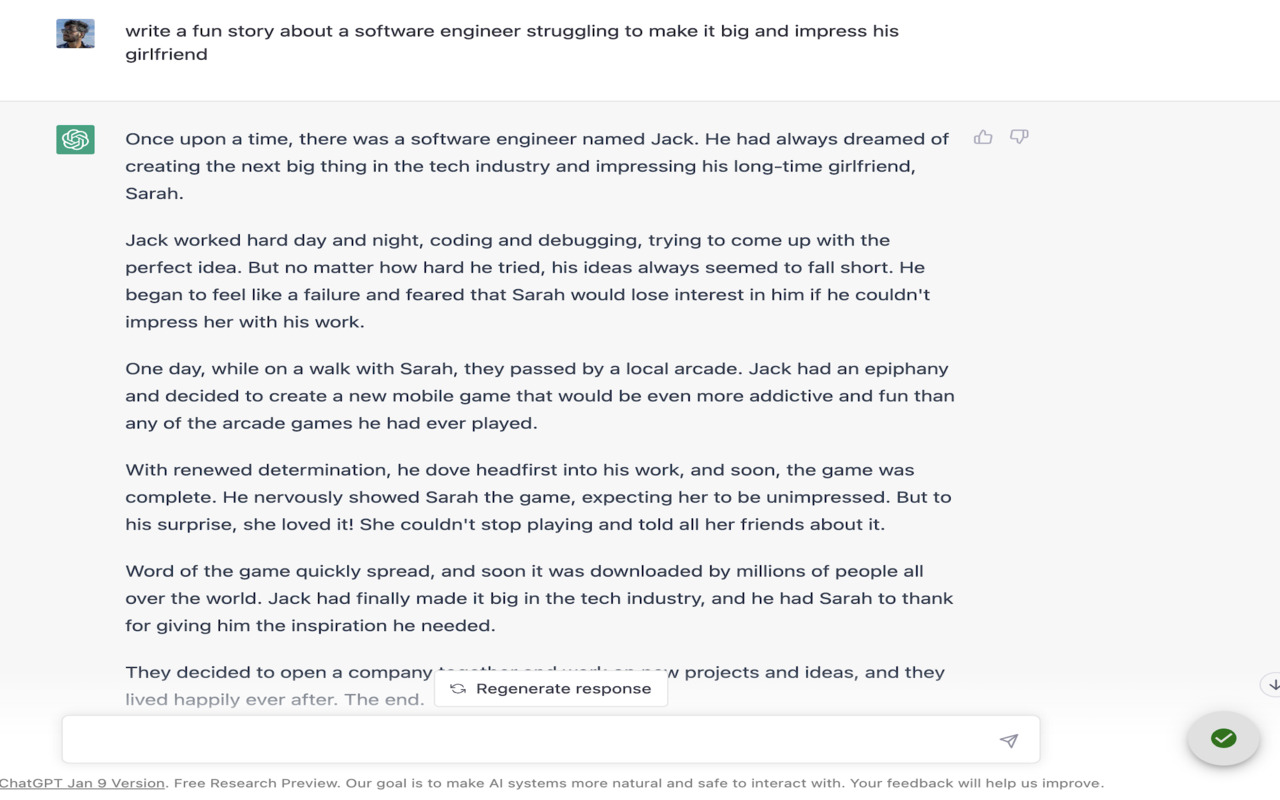The height and width of the screenshot is (800, 1280).
Task: Click the paragraph starting 'Word of the game'
Action: coord(538,598)
